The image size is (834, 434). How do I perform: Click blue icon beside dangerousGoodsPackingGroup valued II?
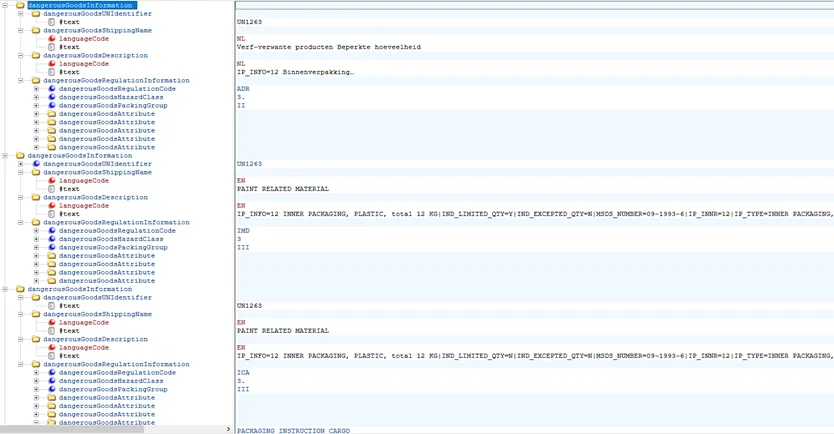52,105
